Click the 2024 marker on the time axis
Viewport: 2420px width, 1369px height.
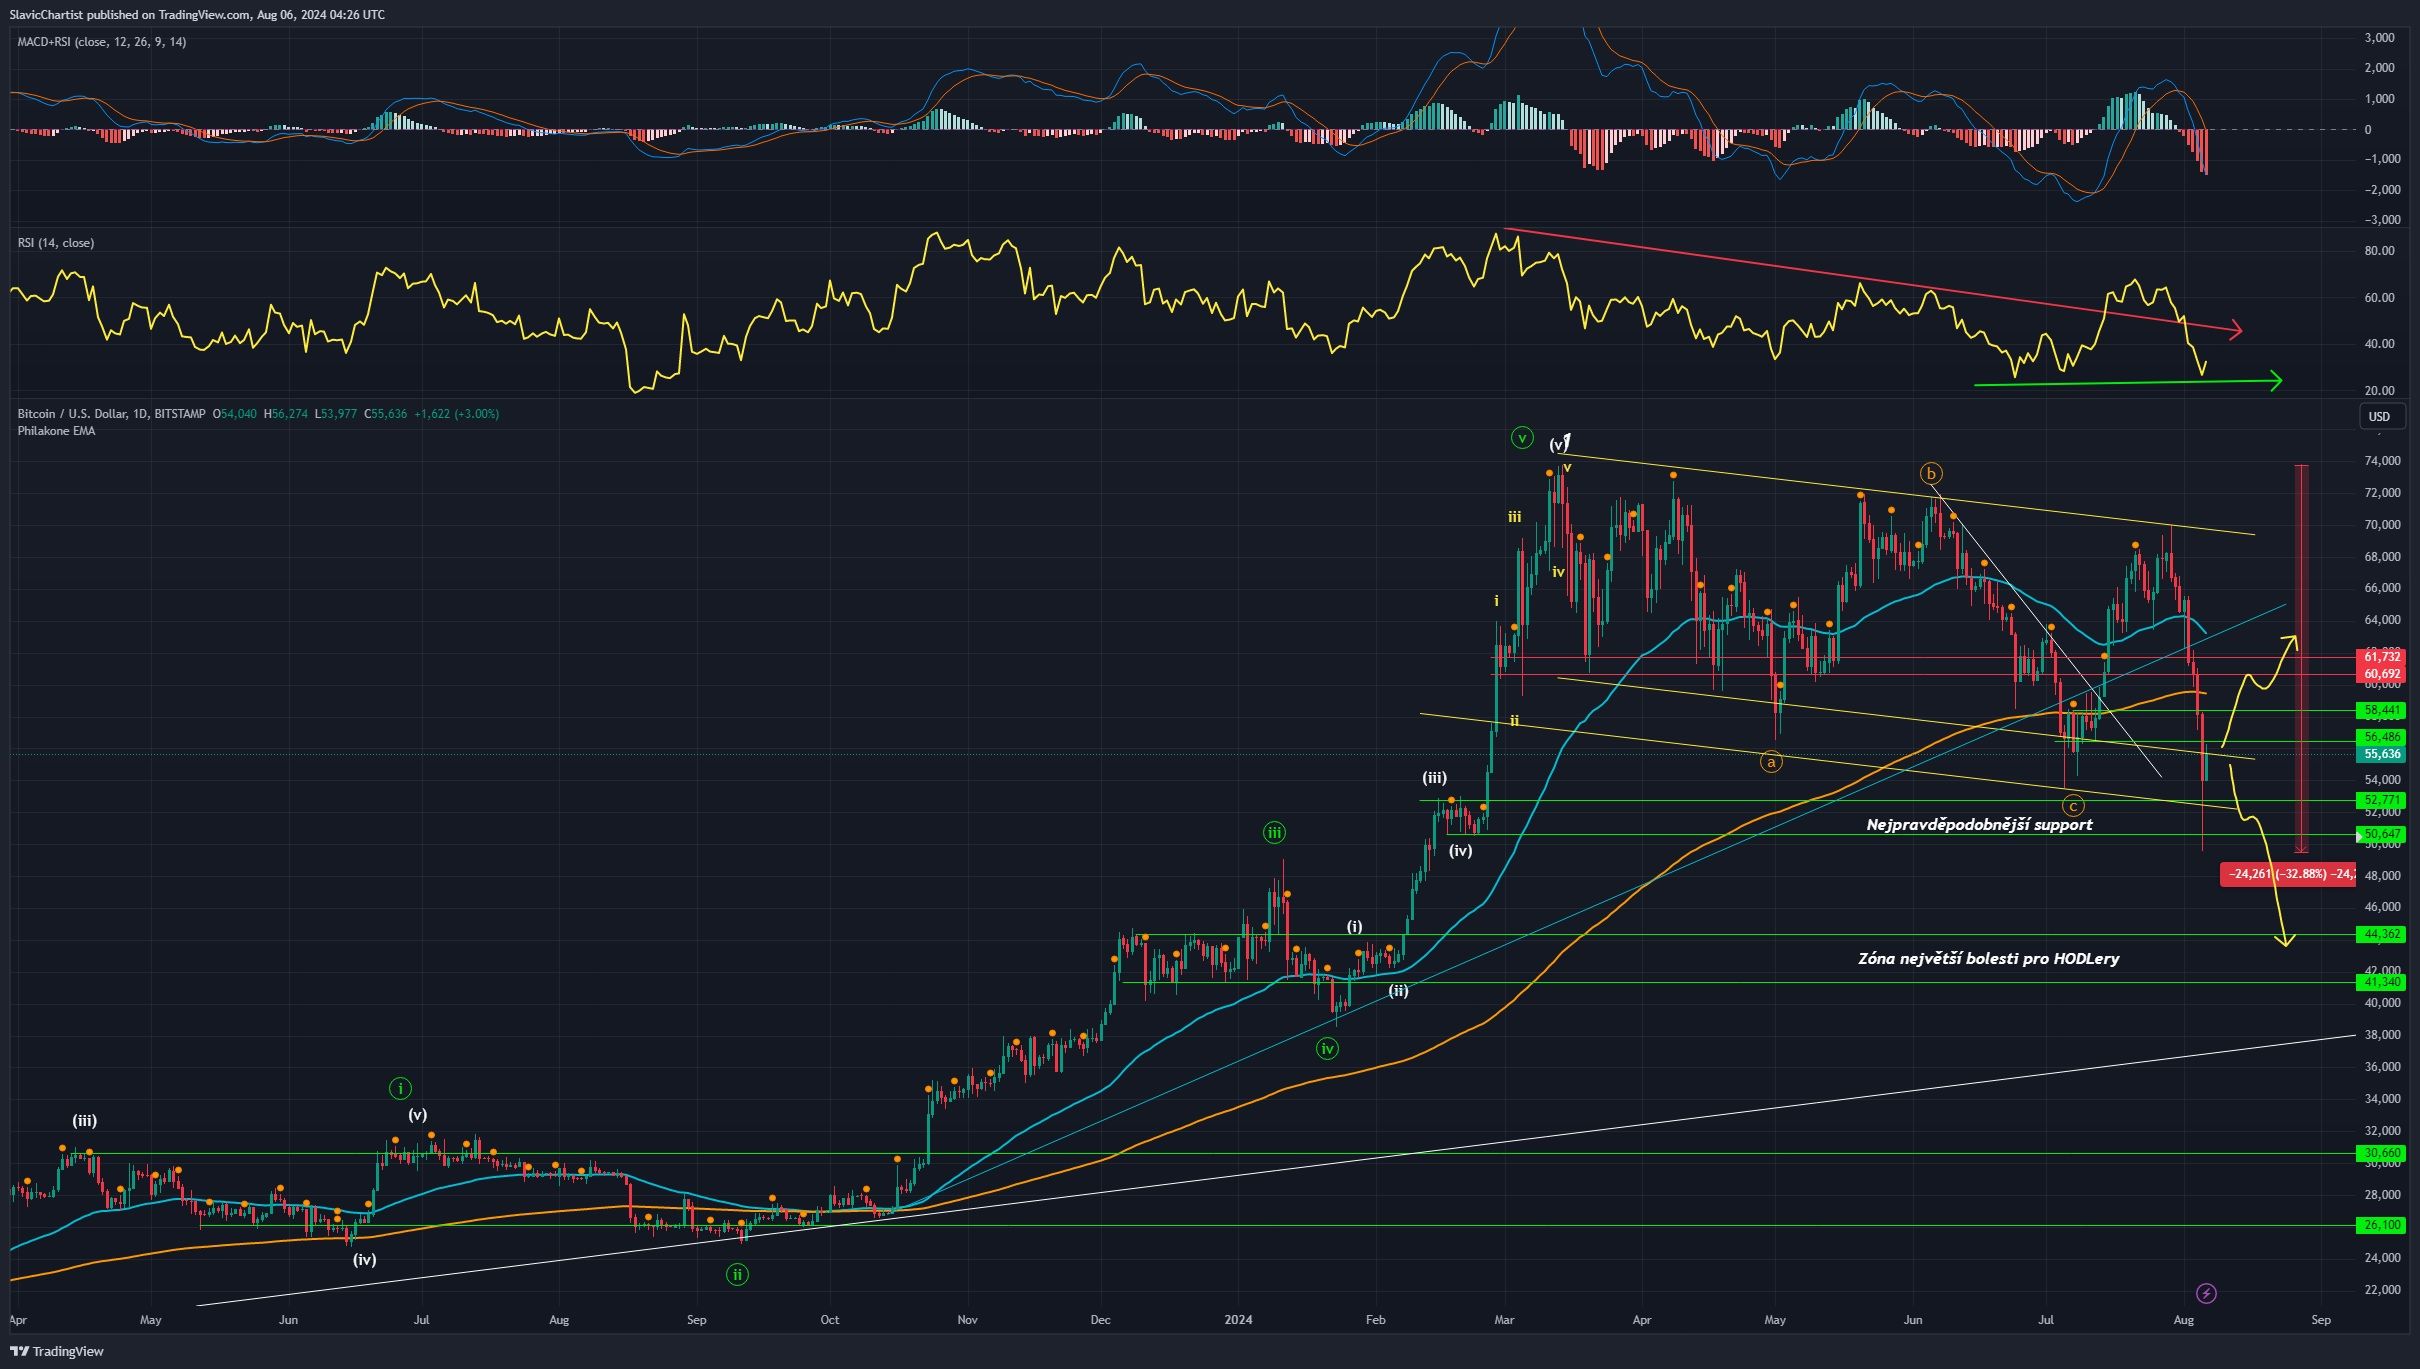click(x=1238, y=1320)
